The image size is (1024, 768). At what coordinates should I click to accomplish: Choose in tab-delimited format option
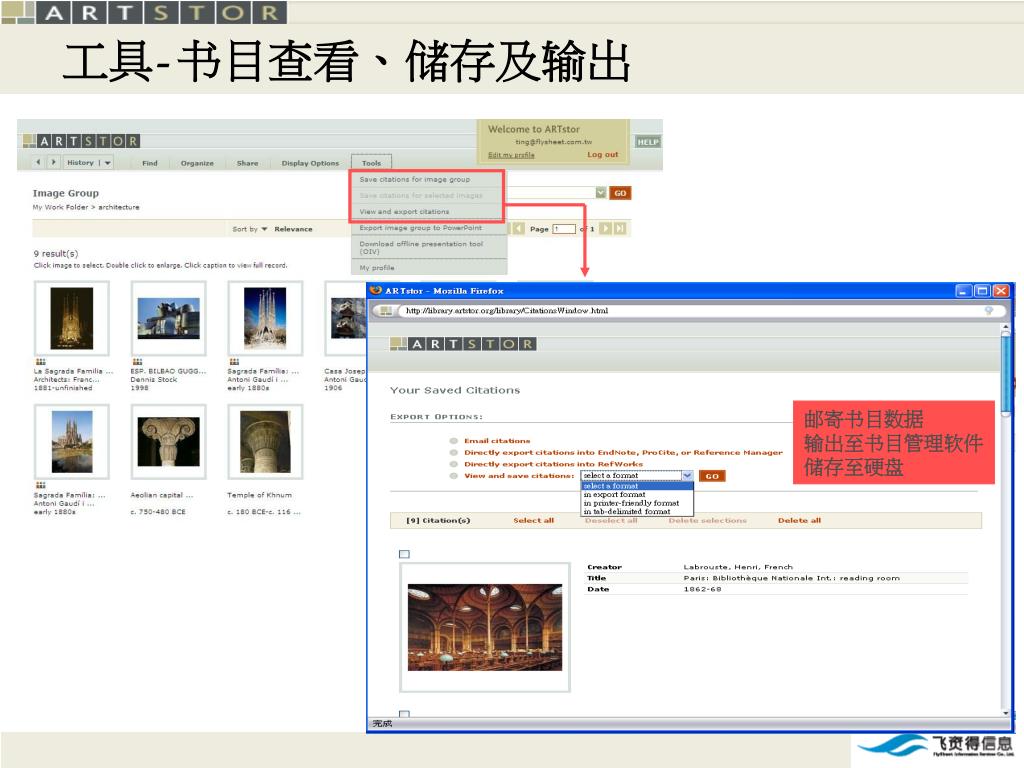tap(637, 511)
